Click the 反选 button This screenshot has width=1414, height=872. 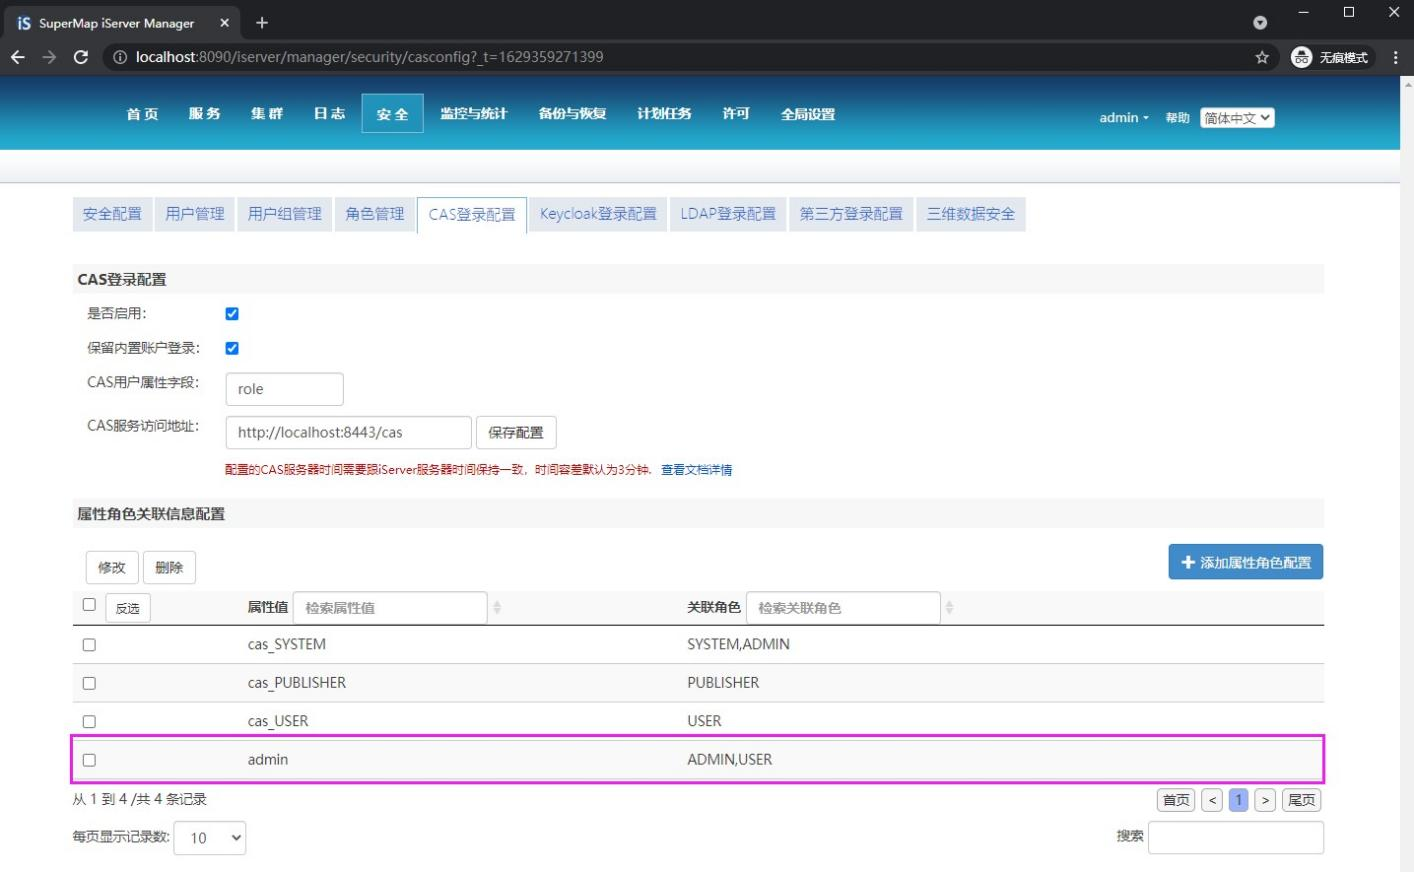click(128, 608)
